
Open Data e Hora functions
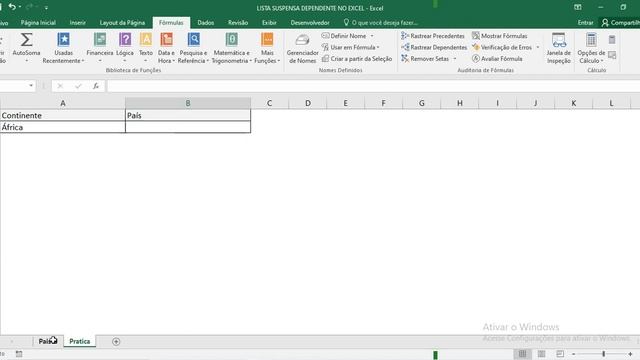(166, 48)
